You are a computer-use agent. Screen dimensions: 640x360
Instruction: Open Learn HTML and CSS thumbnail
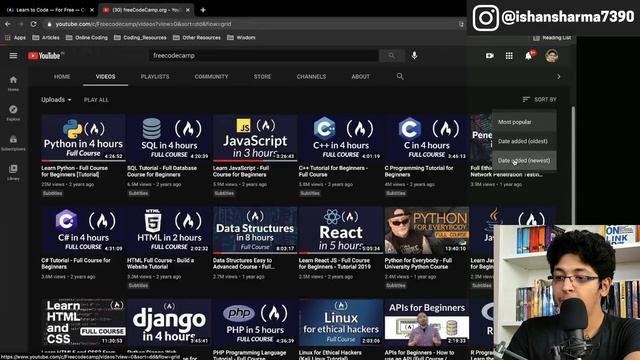pos(83,322)
